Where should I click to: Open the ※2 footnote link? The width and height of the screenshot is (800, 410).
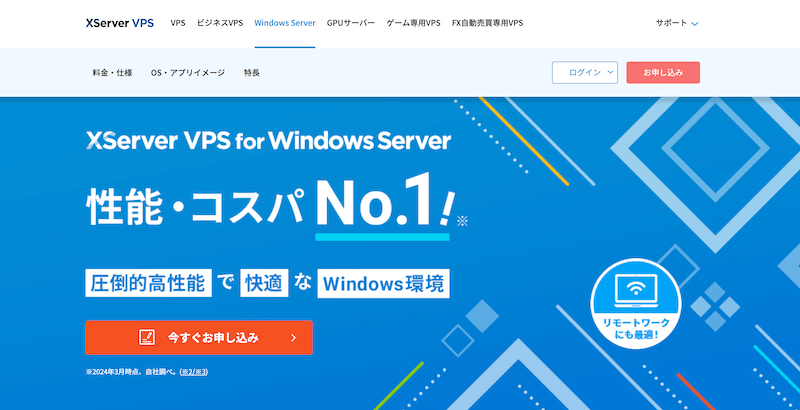click(x=188, y=372)
